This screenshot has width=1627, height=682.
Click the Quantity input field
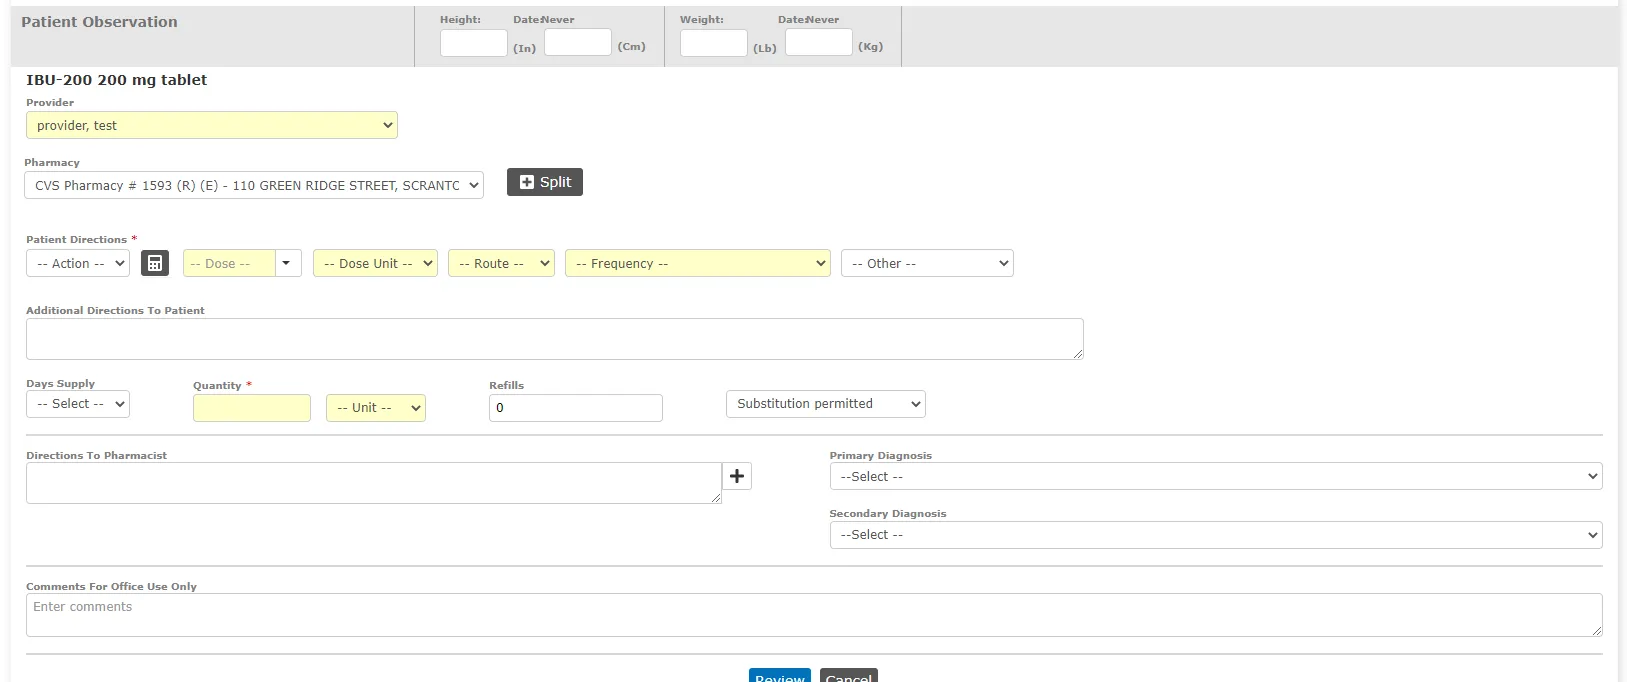[x=252, y=408]
